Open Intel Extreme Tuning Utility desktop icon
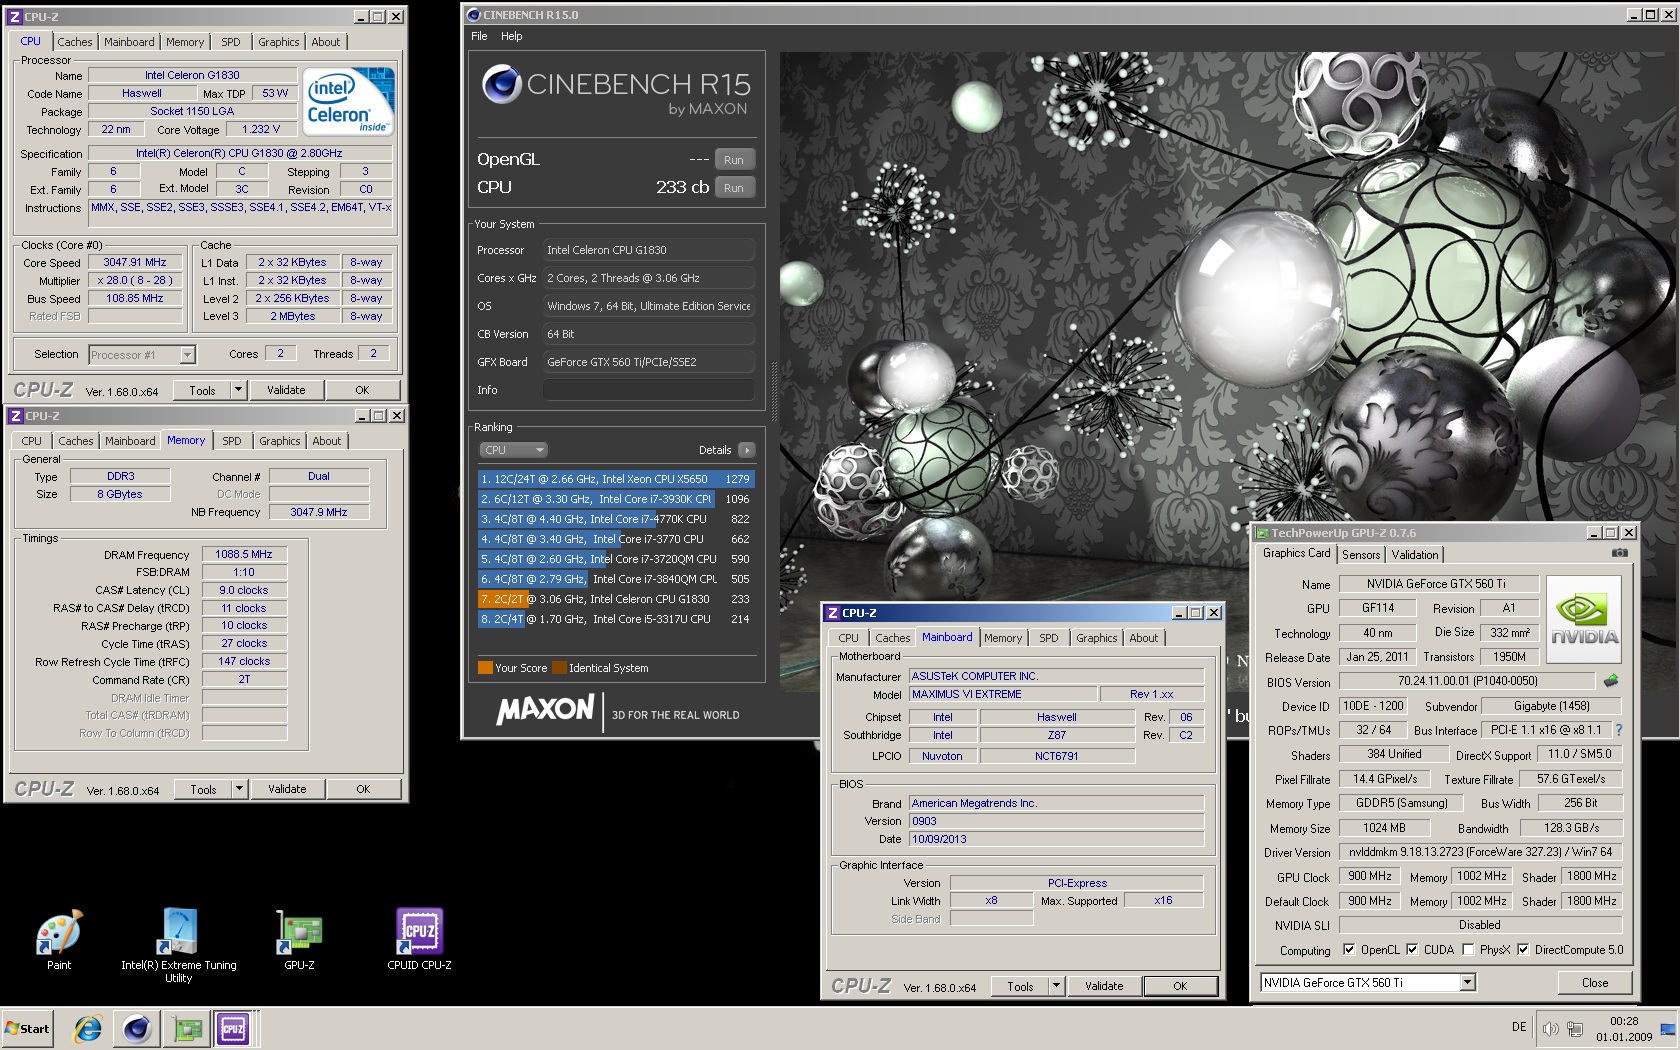The image size is (1680, 1050). [178, 945]
